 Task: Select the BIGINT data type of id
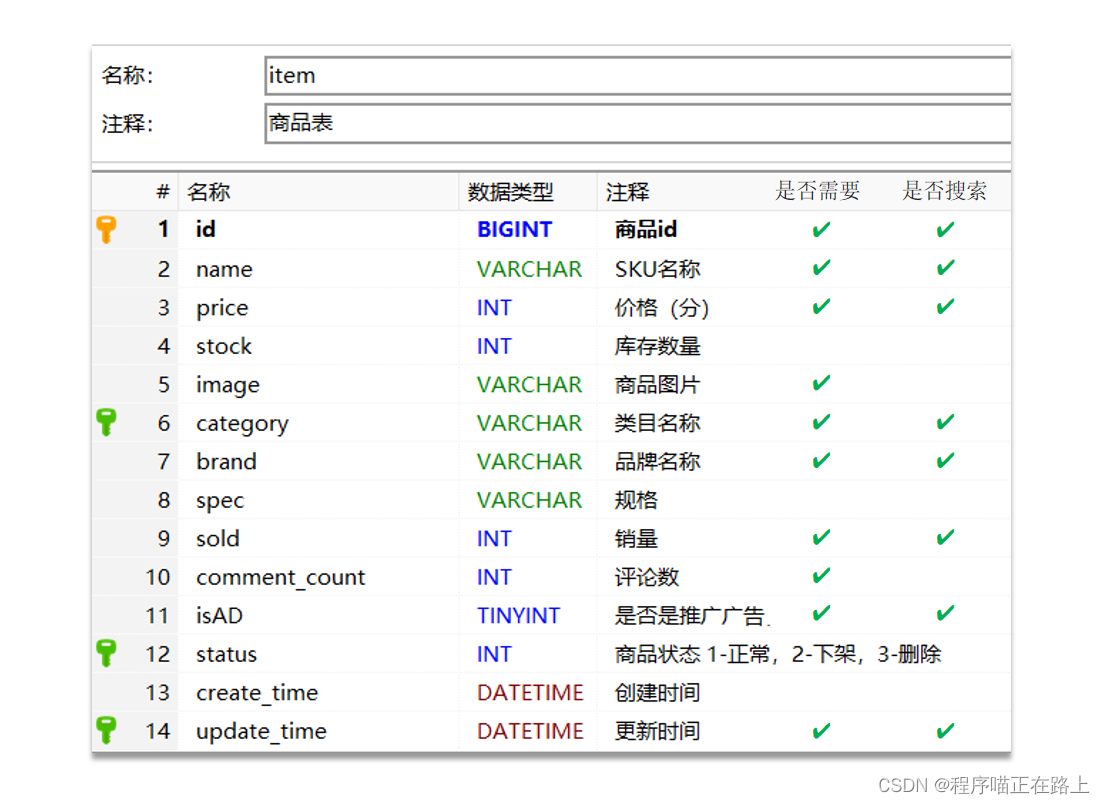pyautogui.click(x=514, y=230)
